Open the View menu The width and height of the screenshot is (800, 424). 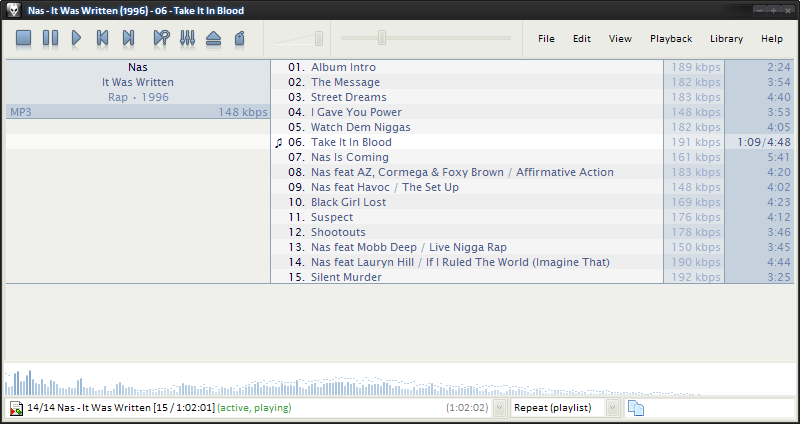620,39
